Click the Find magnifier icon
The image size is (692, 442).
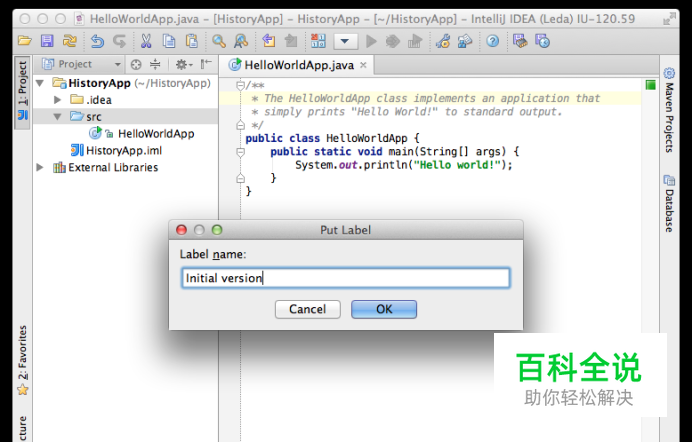(x=218, y=41)
